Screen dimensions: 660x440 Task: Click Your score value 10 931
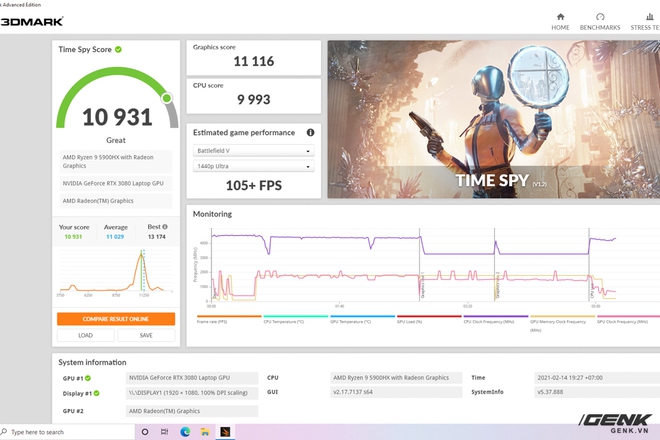coord(73,237)
